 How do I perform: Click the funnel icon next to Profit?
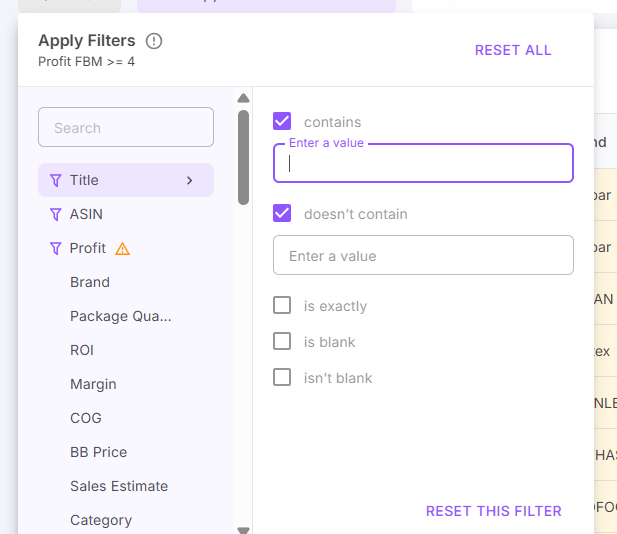pyautogui.click(x=56, y=248)
